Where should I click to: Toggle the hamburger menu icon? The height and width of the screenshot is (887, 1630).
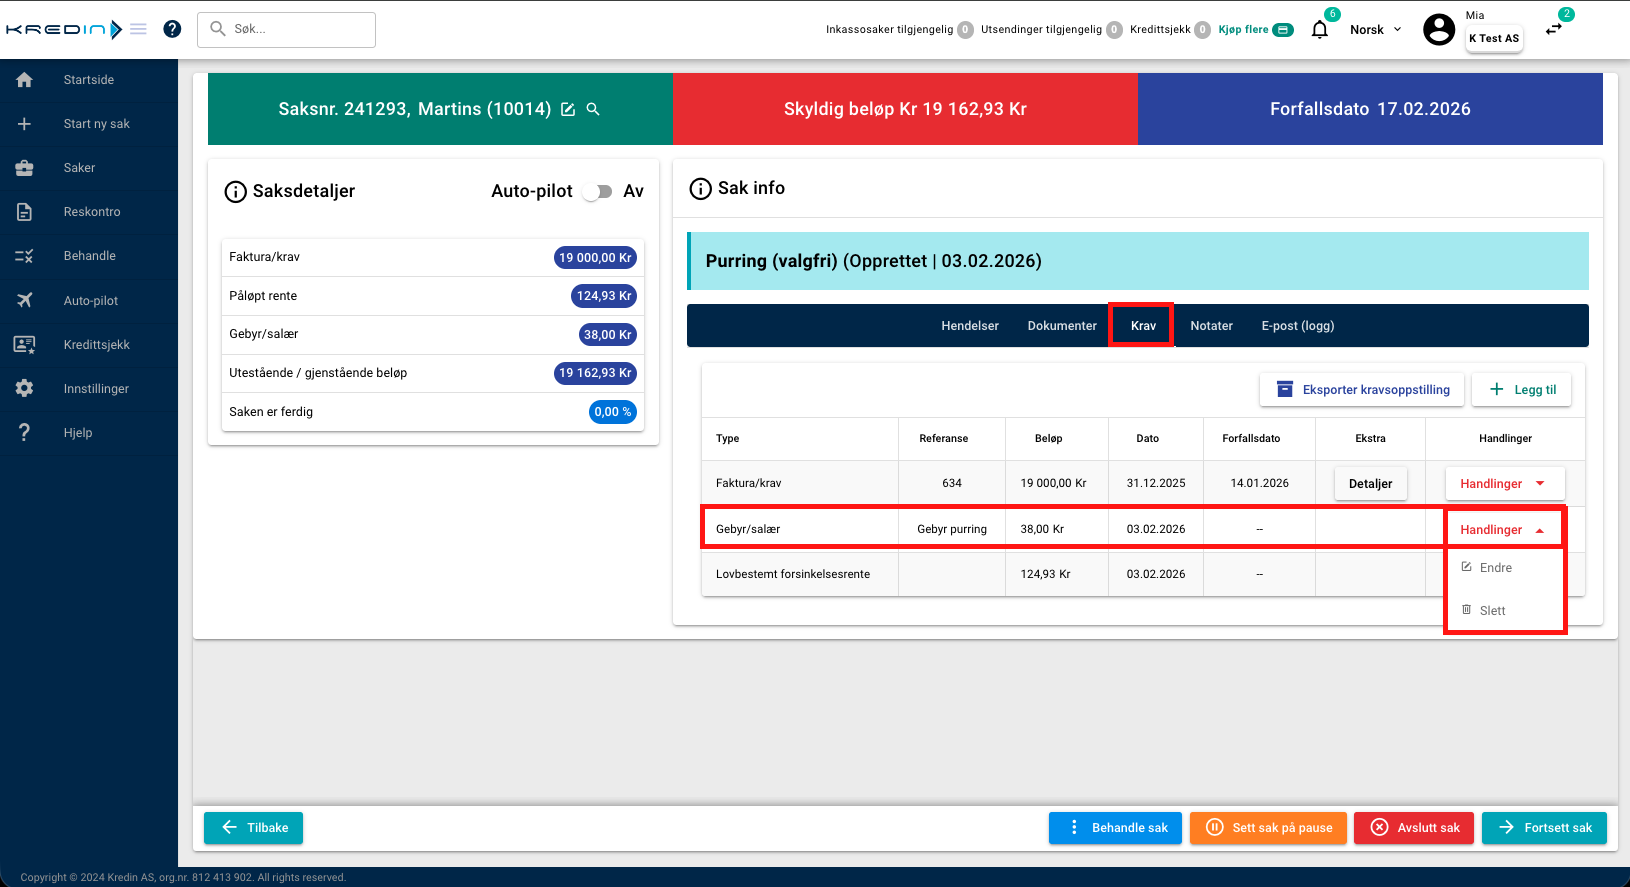(x=139, y=29)
